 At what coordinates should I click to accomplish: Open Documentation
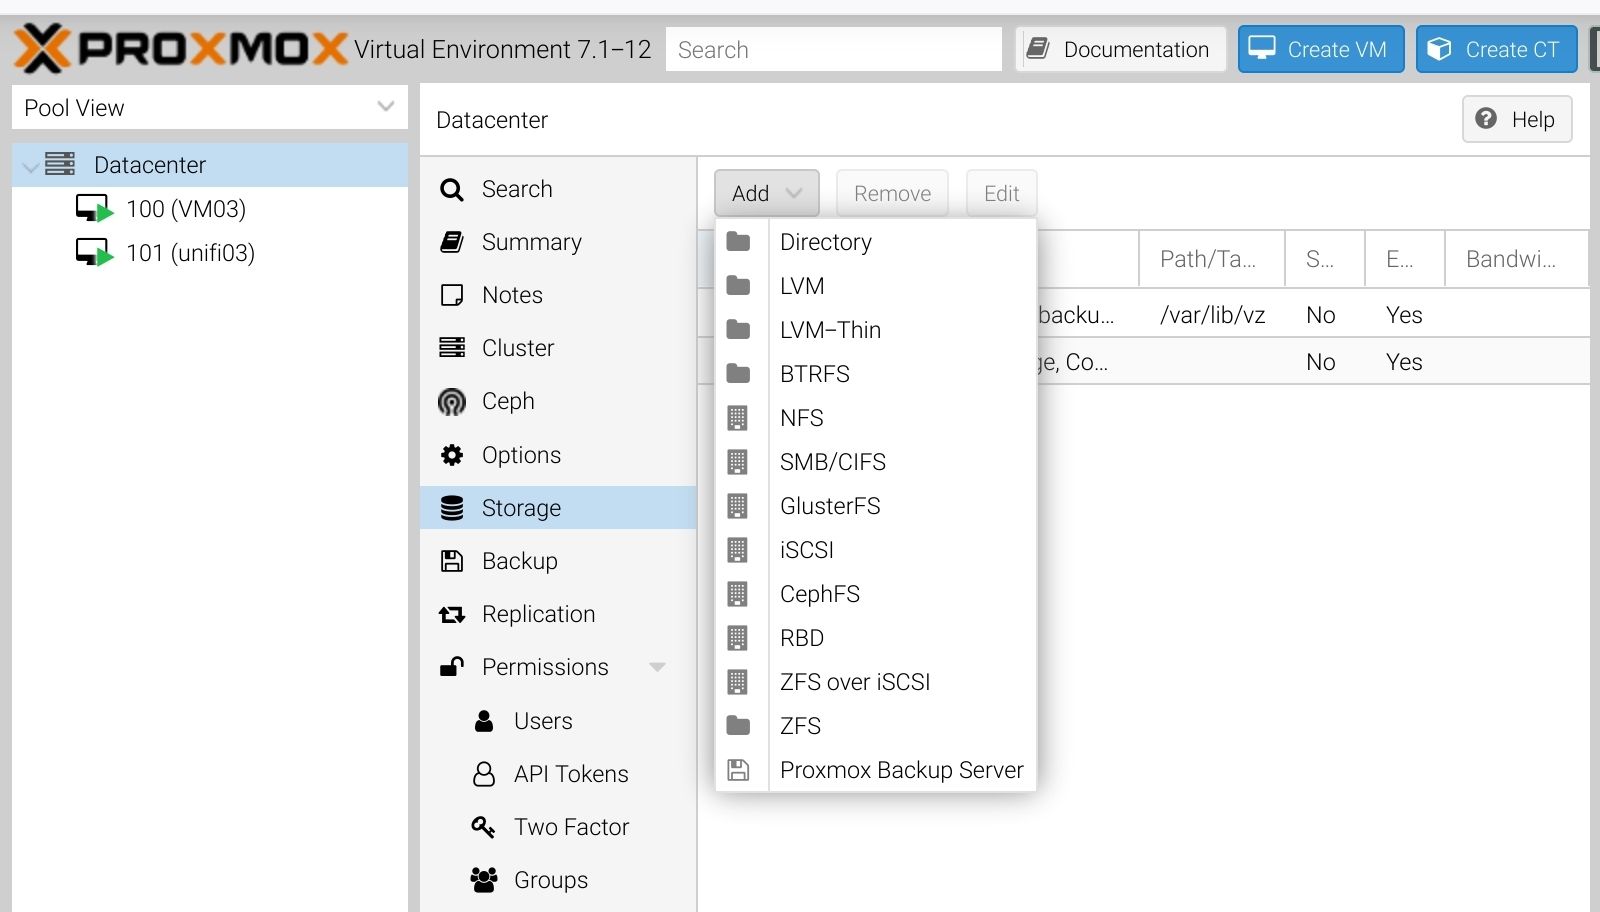(x=1121, y=49)
